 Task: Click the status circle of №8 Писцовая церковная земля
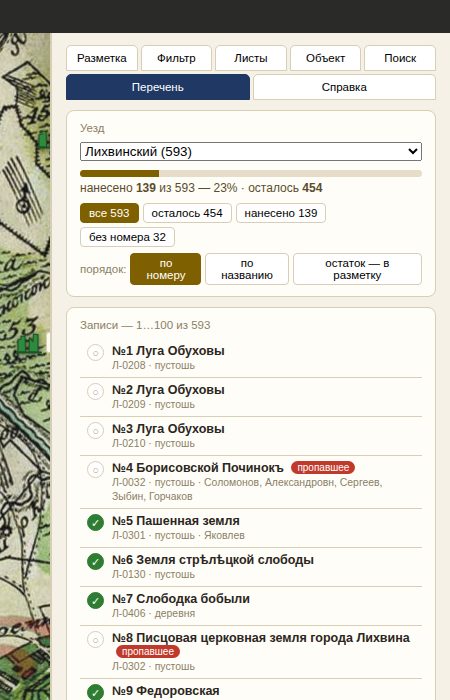95,640
